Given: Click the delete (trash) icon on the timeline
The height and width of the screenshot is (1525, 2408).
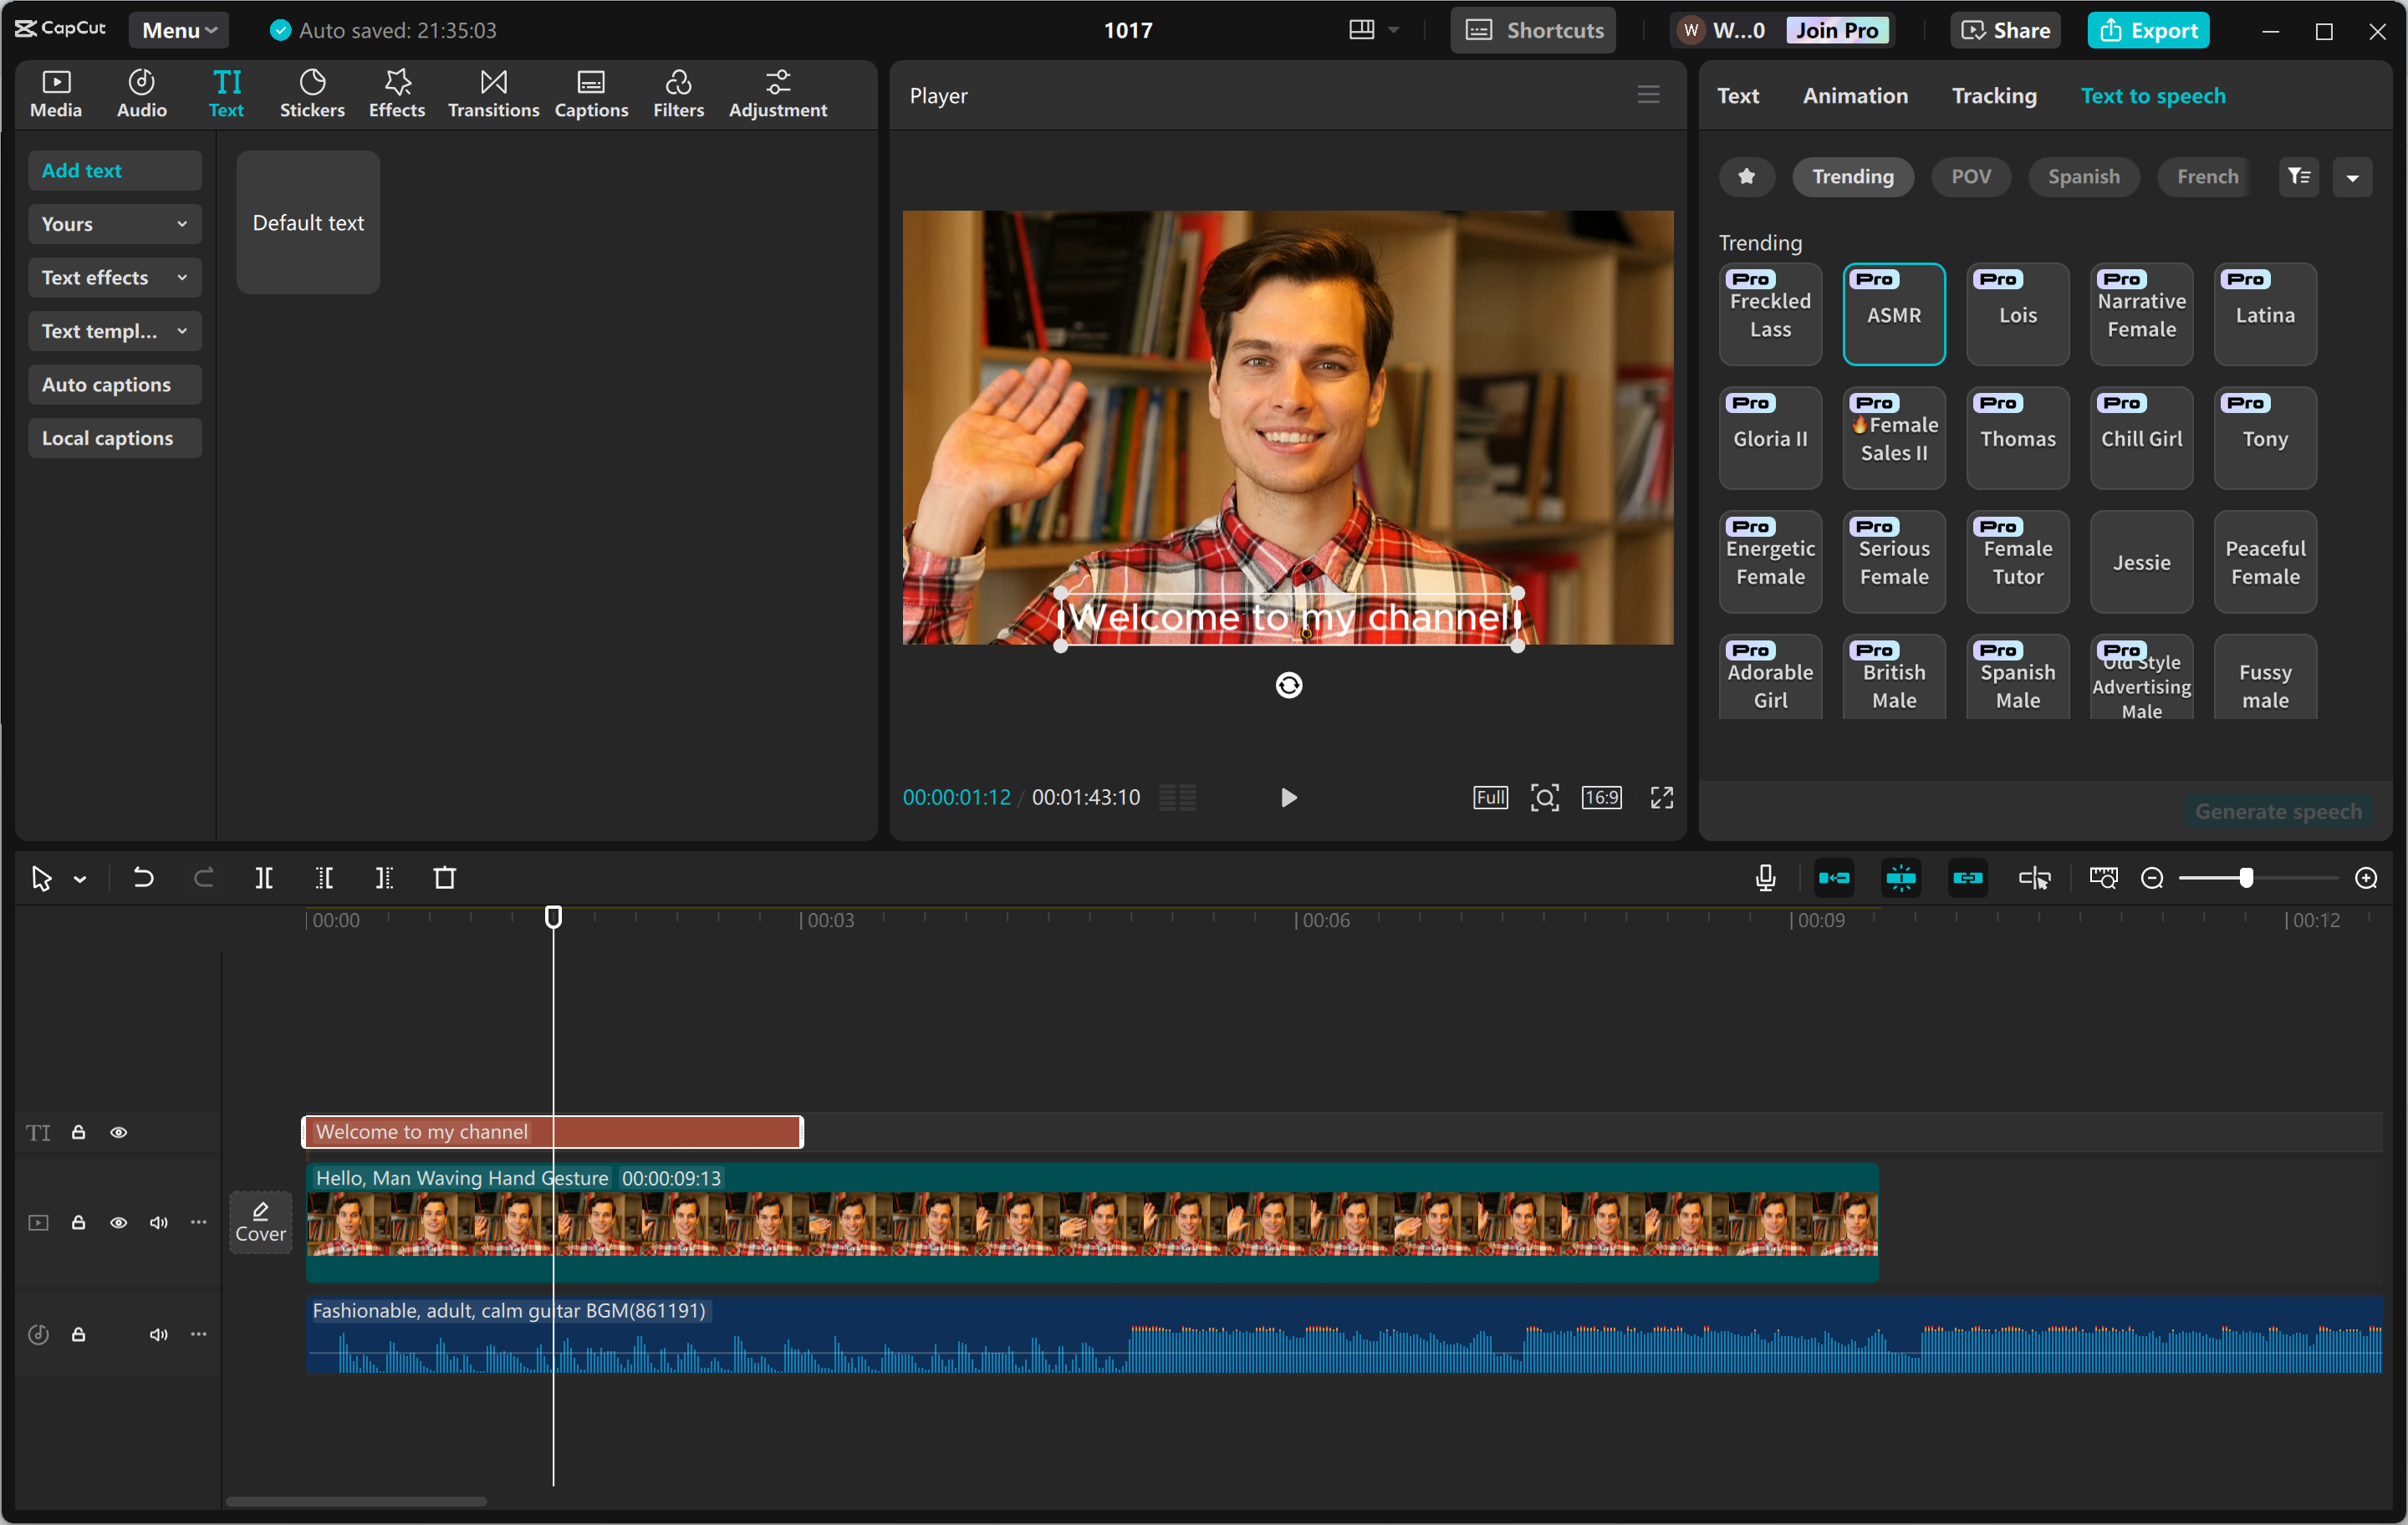Looking at the screenshot, I should (446, 878).
